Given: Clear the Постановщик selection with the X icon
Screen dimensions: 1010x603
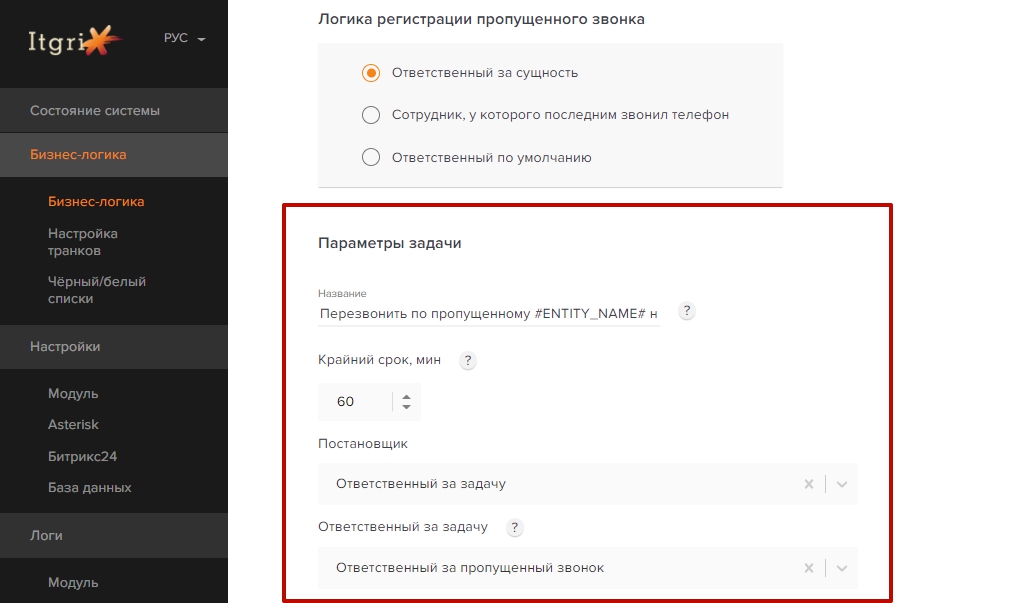Looking at the screenshot, I should (808, 483).
